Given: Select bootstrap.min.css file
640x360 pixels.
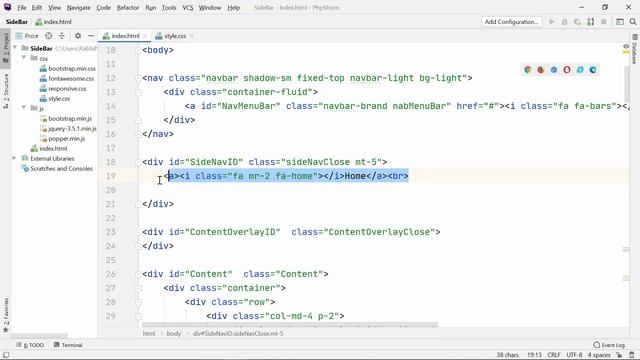Looking at the screenshot, I should 67,69.
